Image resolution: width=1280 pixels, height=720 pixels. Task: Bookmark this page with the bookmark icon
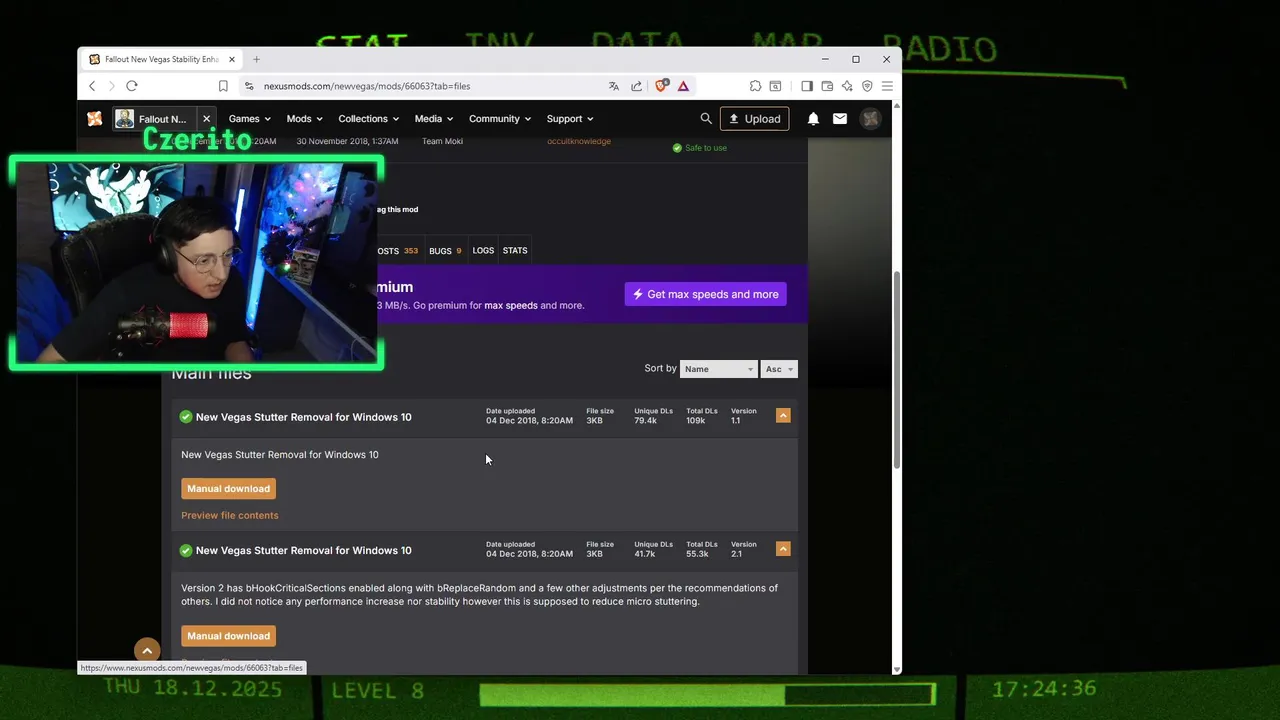click(223, 86)
